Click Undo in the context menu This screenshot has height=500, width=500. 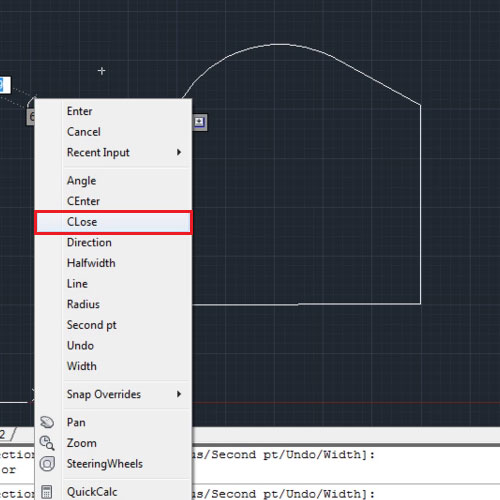(x=113, y=346)
